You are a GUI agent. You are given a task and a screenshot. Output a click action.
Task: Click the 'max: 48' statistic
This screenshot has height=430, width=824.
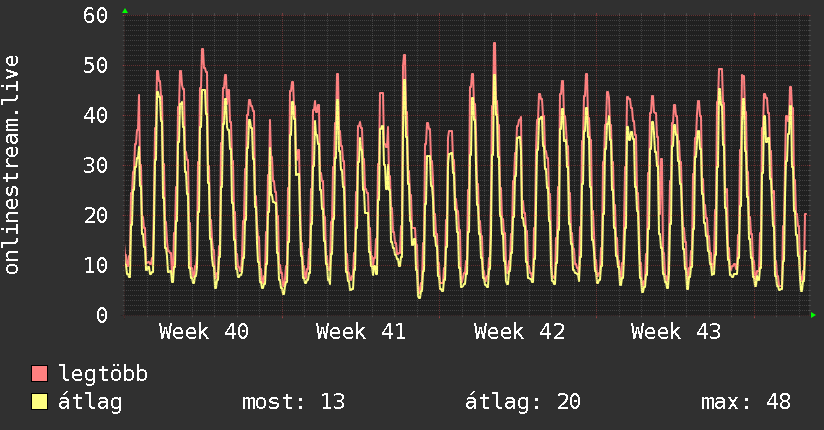(x=746, y=402)
